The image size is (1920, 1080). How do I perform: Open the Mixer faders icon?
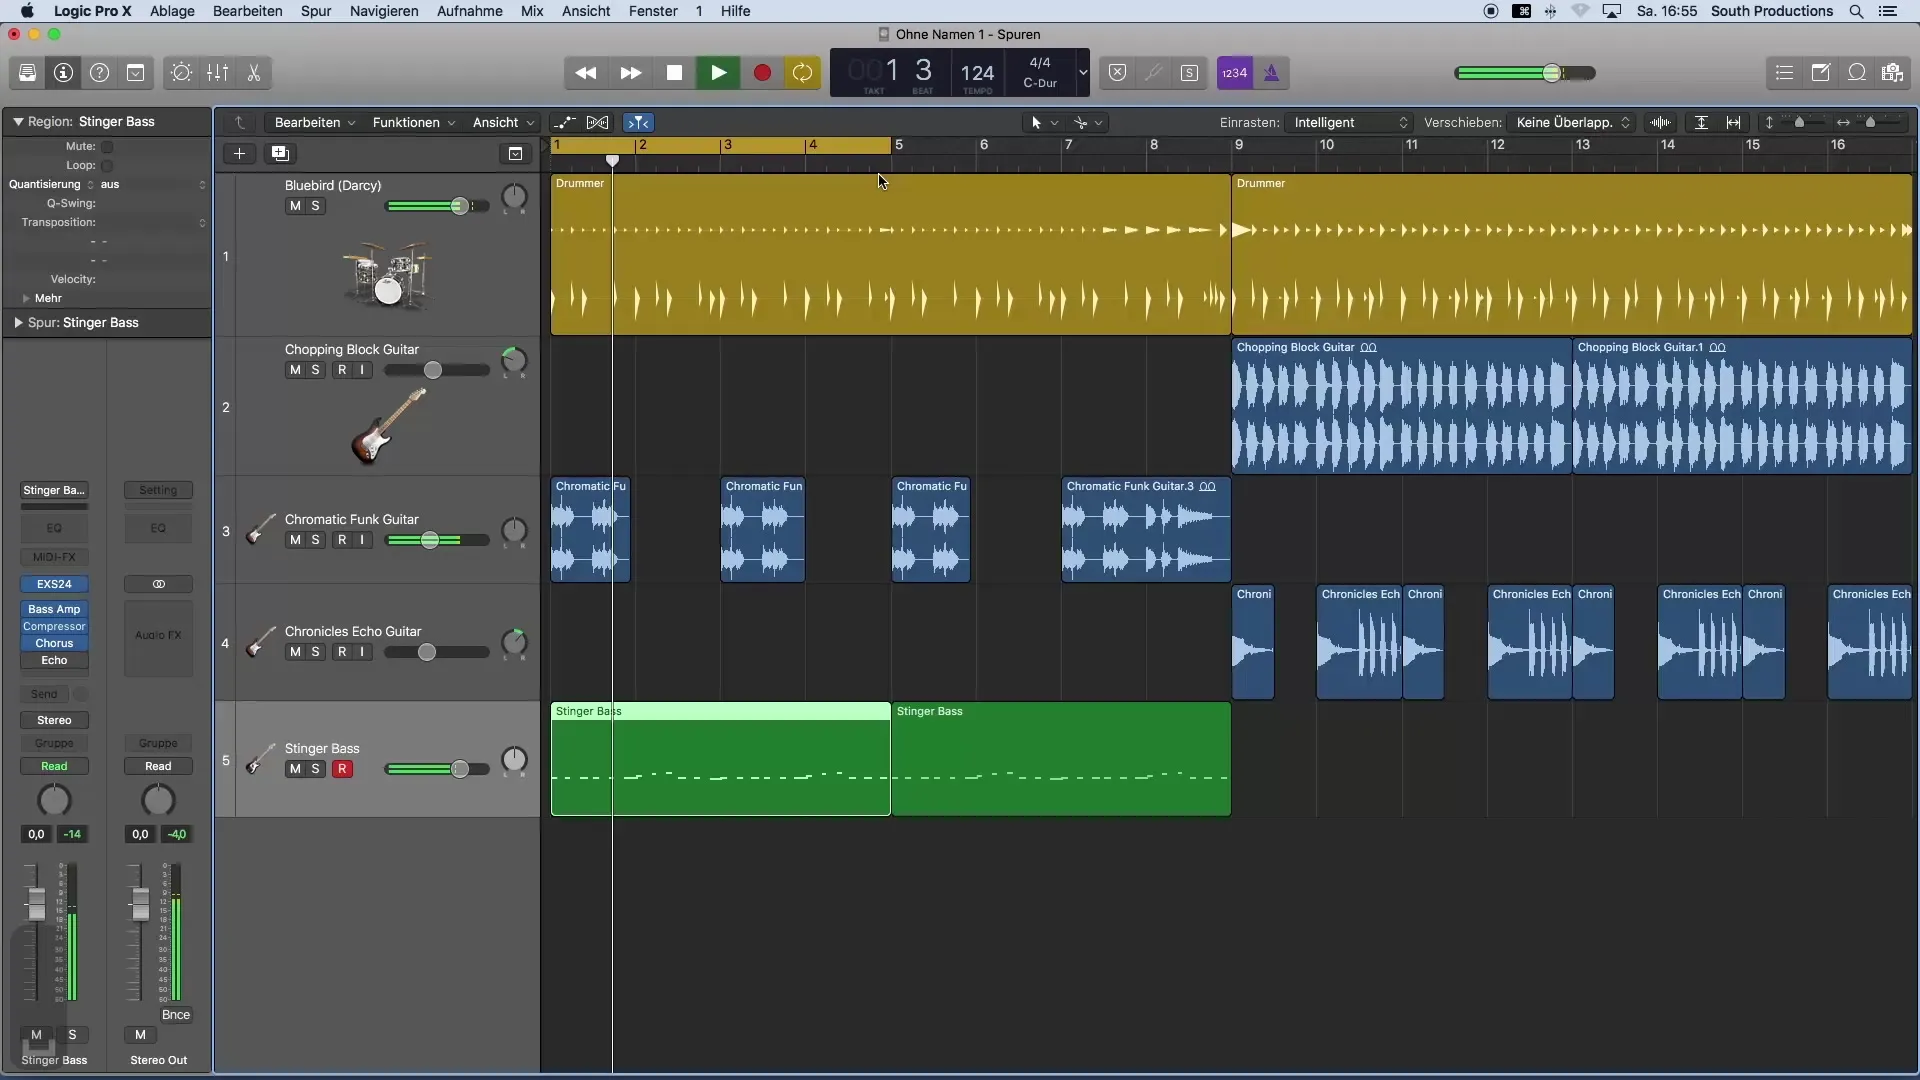pyautogui.click(x=217, y=73)
